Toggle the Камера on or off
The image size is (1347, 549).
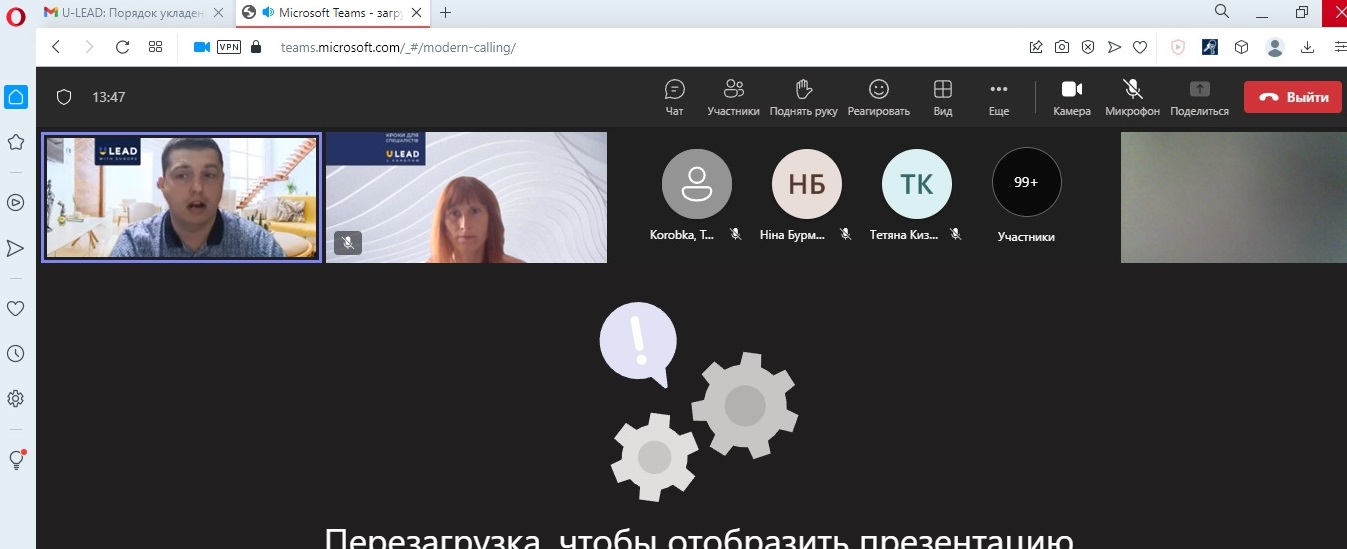1072,97
